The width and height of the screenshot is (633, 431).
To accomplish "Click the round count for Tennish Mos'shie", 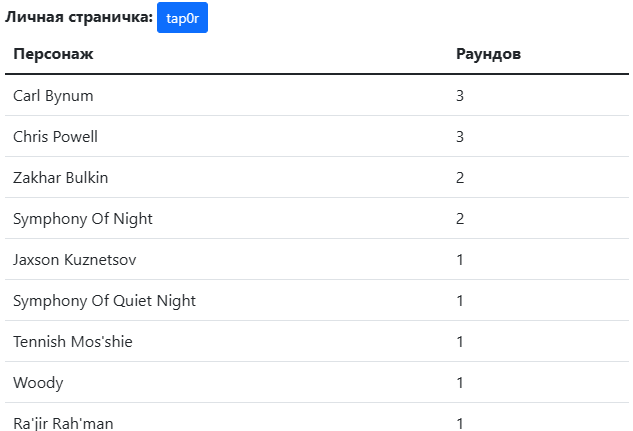I will coord(460,342).
